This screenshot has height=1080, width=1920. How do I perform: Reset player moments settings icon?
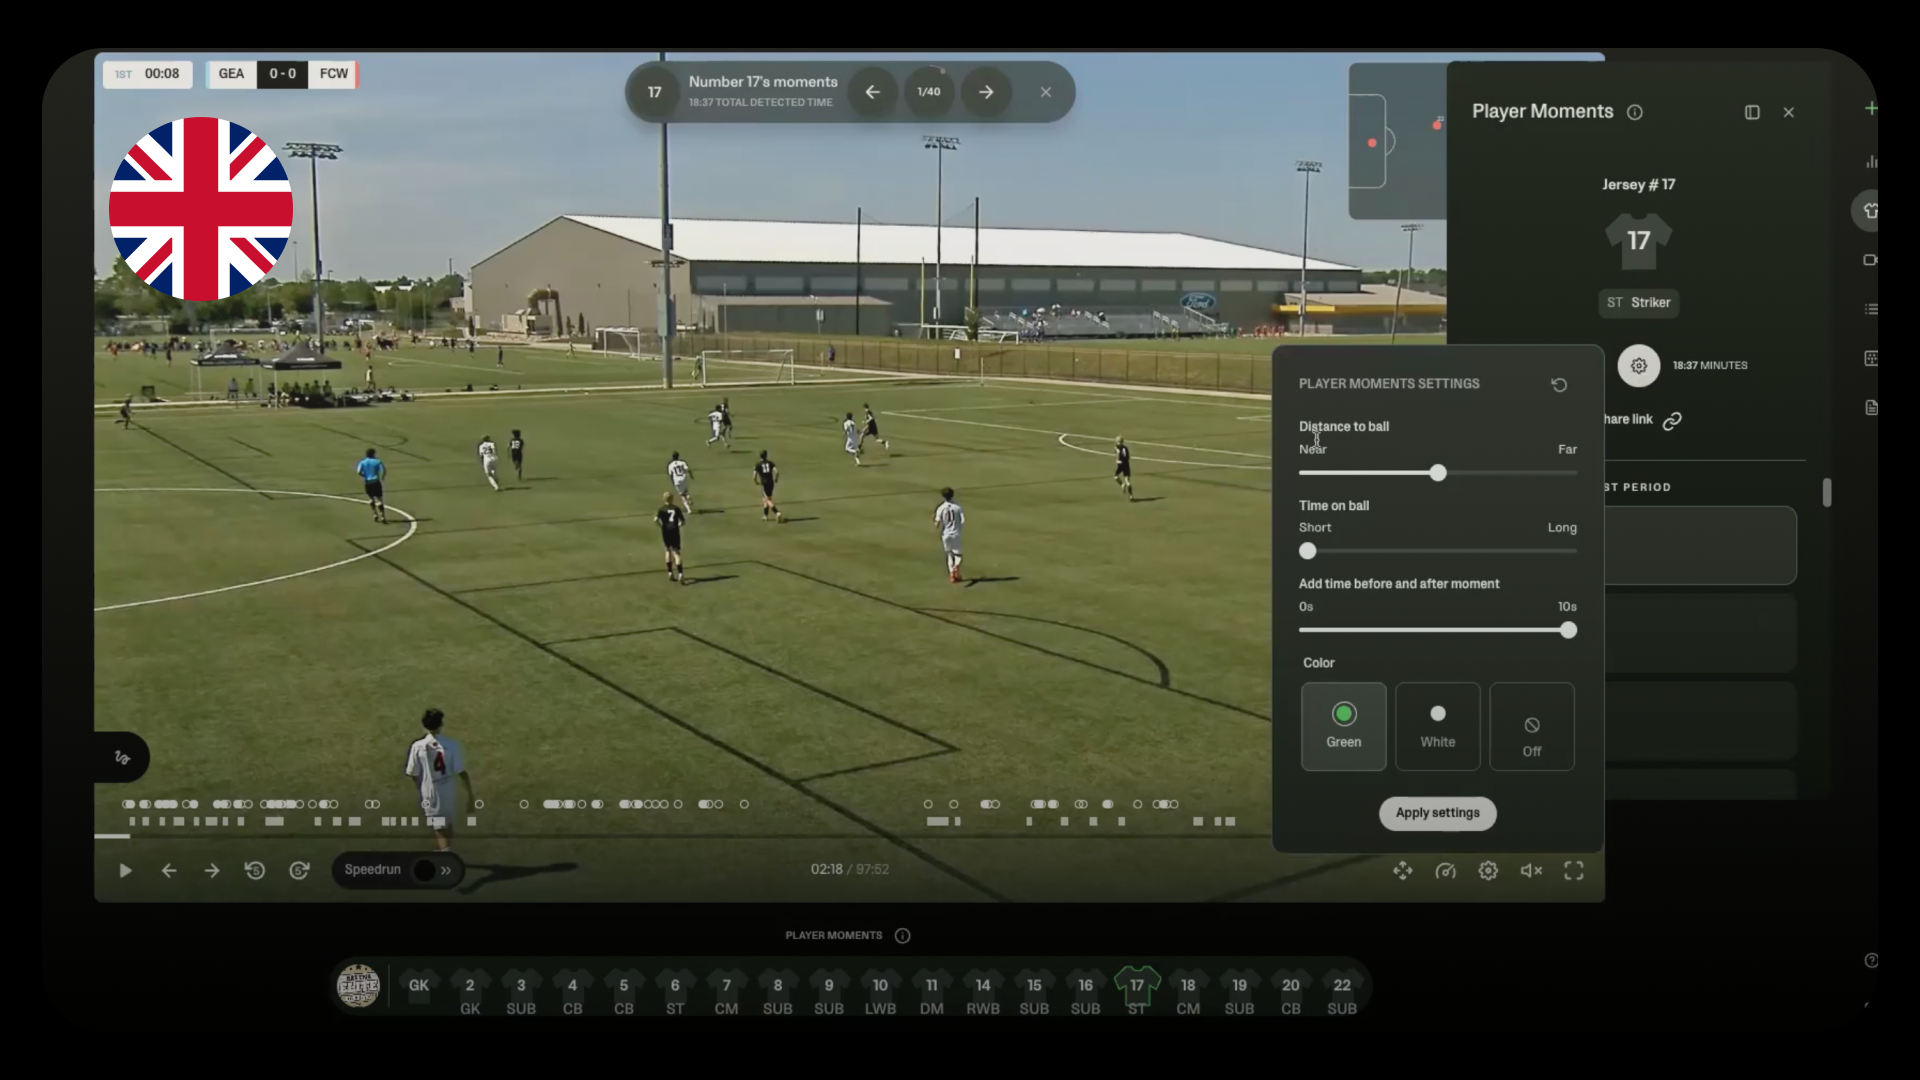1559,385
